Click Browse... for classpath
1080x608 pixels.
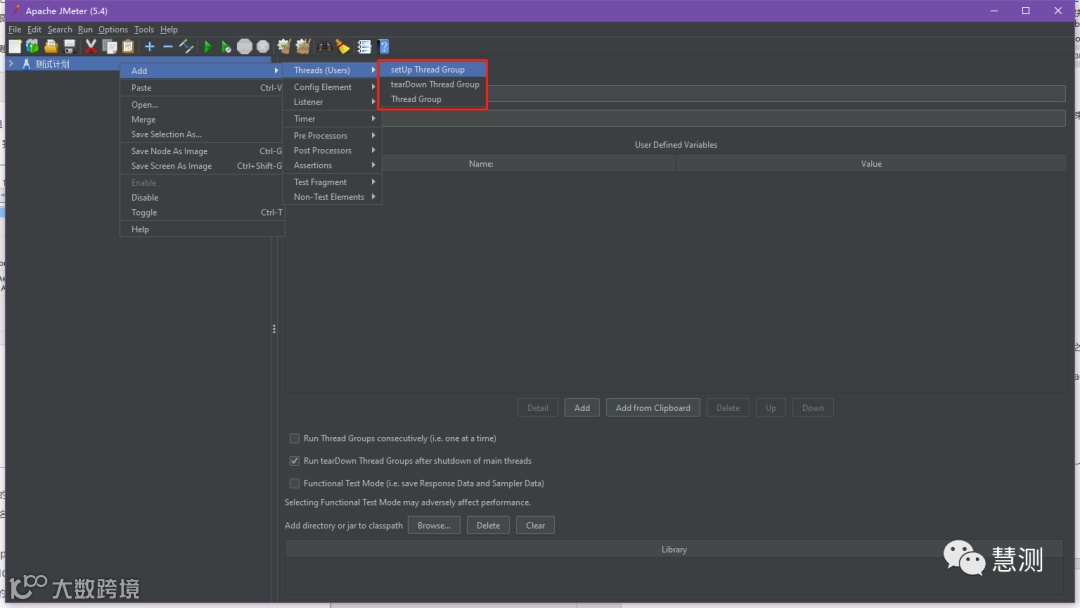pyautogui.click(x=434, y=525)
